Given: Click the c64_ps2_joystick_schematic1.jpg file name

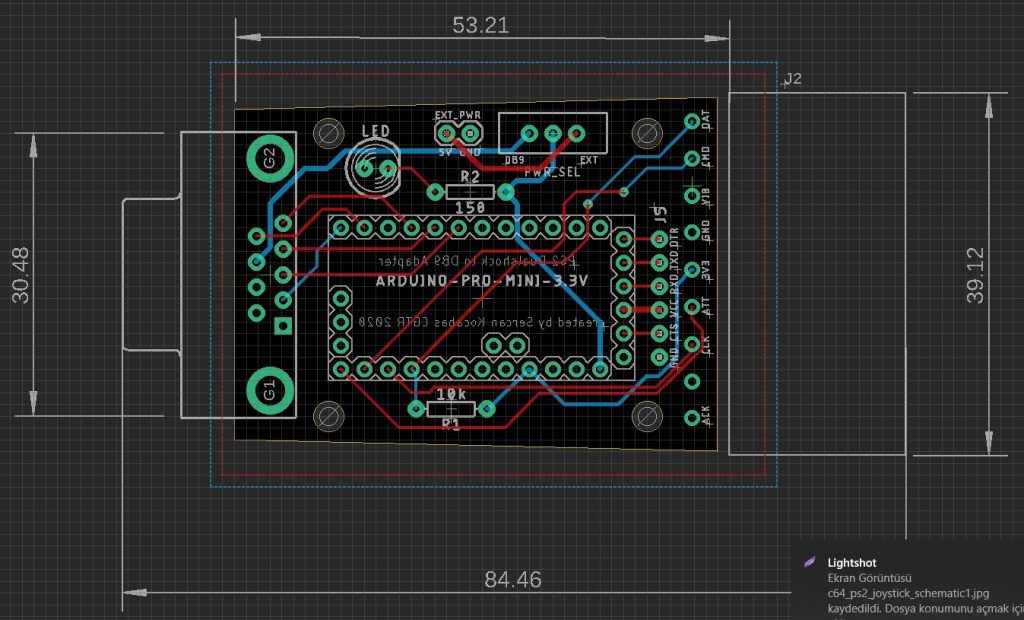Looking at the screenshot, I should (908, 593).
